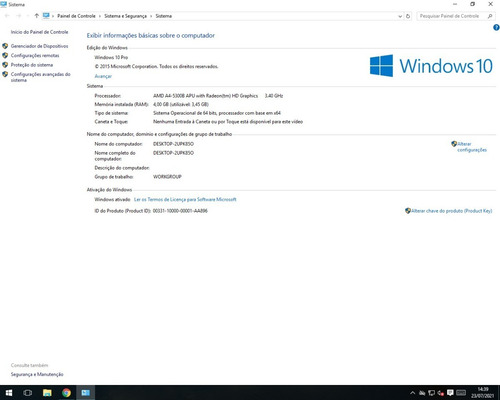Click the Windows 10 logo
Viewport: 500px width, 400px height.
(x=431, y=66)
